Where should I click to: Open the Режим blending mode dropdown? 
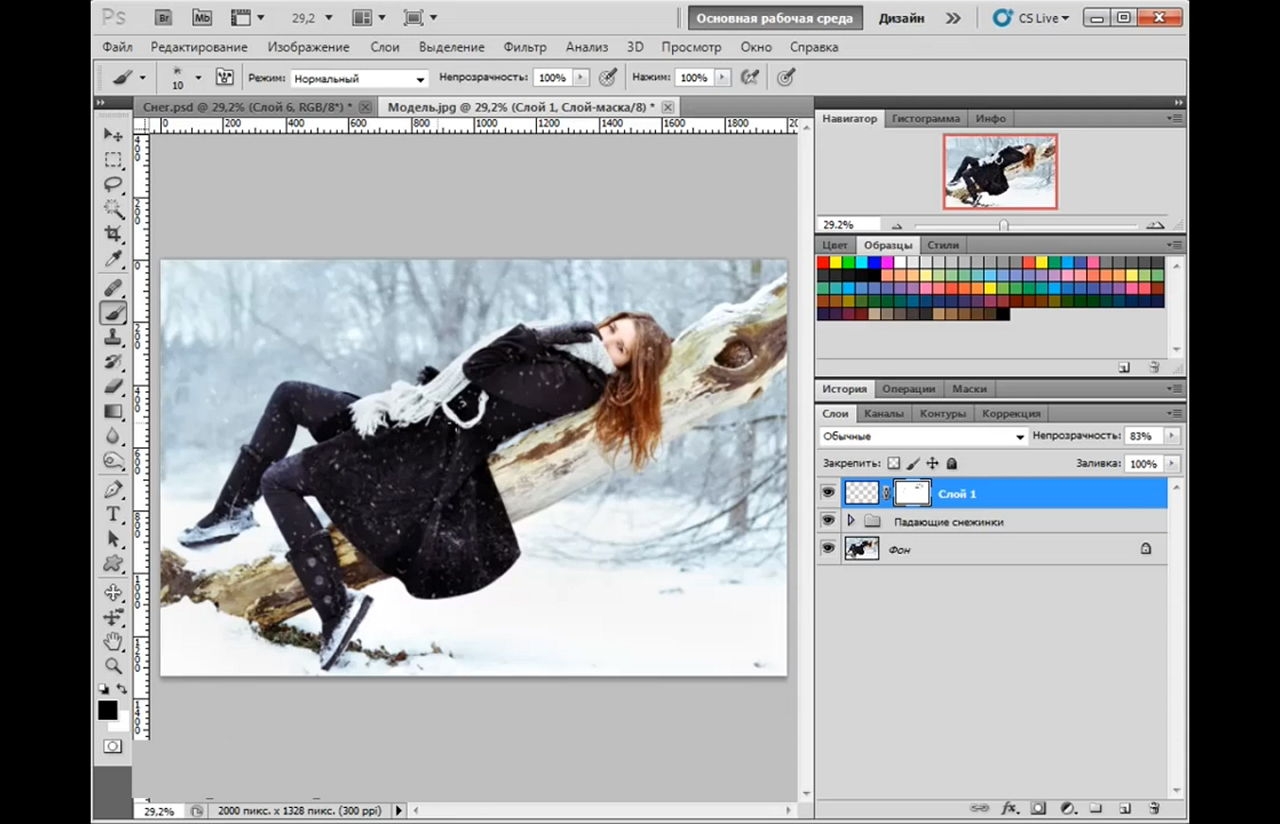359,78
